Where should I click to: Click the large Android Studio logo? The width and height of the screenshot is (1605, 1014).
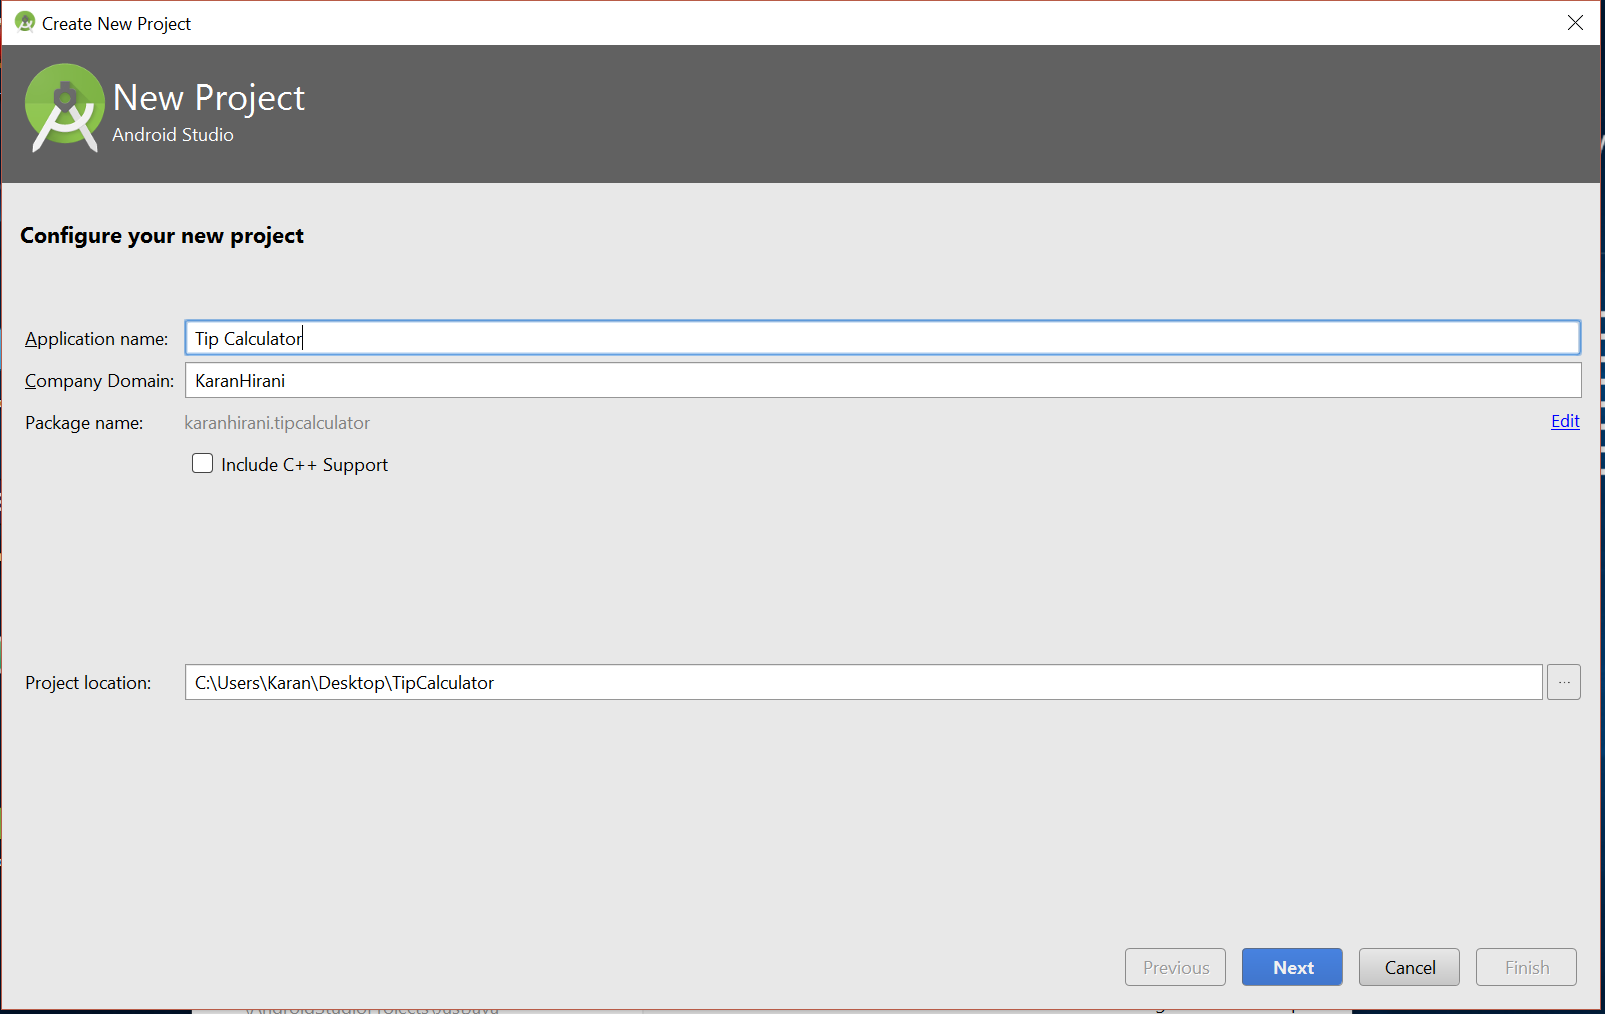(x=65, y=108)
